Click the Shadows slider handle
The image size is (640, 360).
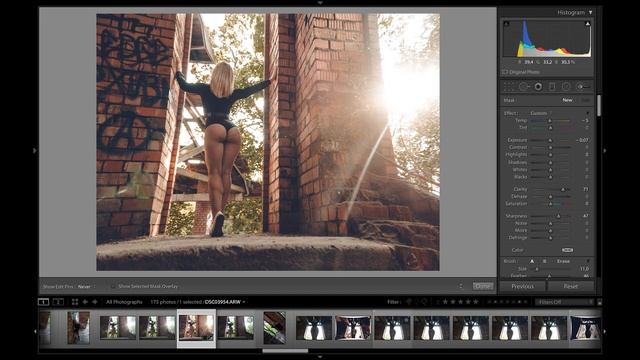550,162
